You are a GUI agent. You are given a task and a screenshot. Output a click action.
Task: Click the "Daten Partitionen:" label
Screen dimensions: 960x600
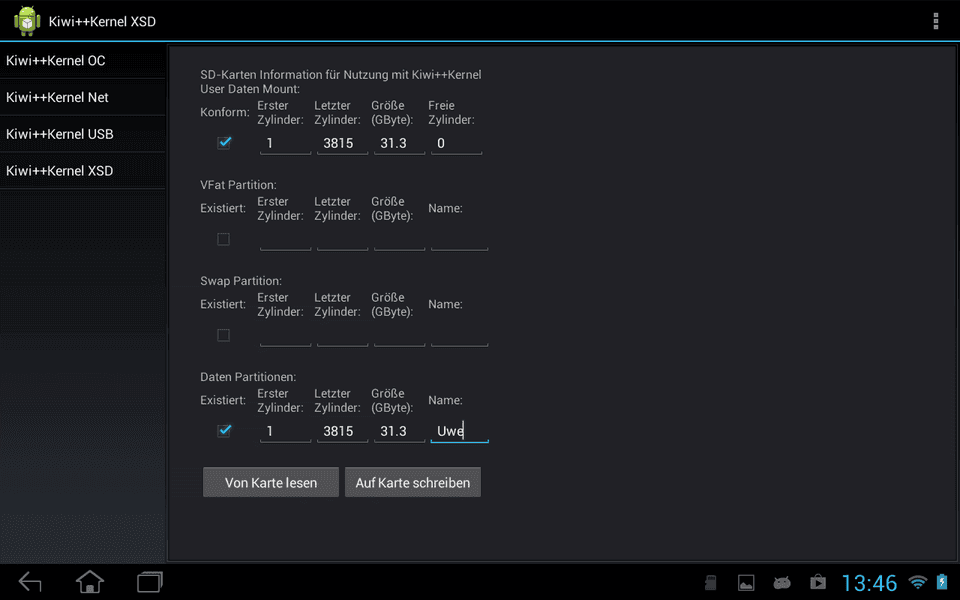click(x=248, y=377)
